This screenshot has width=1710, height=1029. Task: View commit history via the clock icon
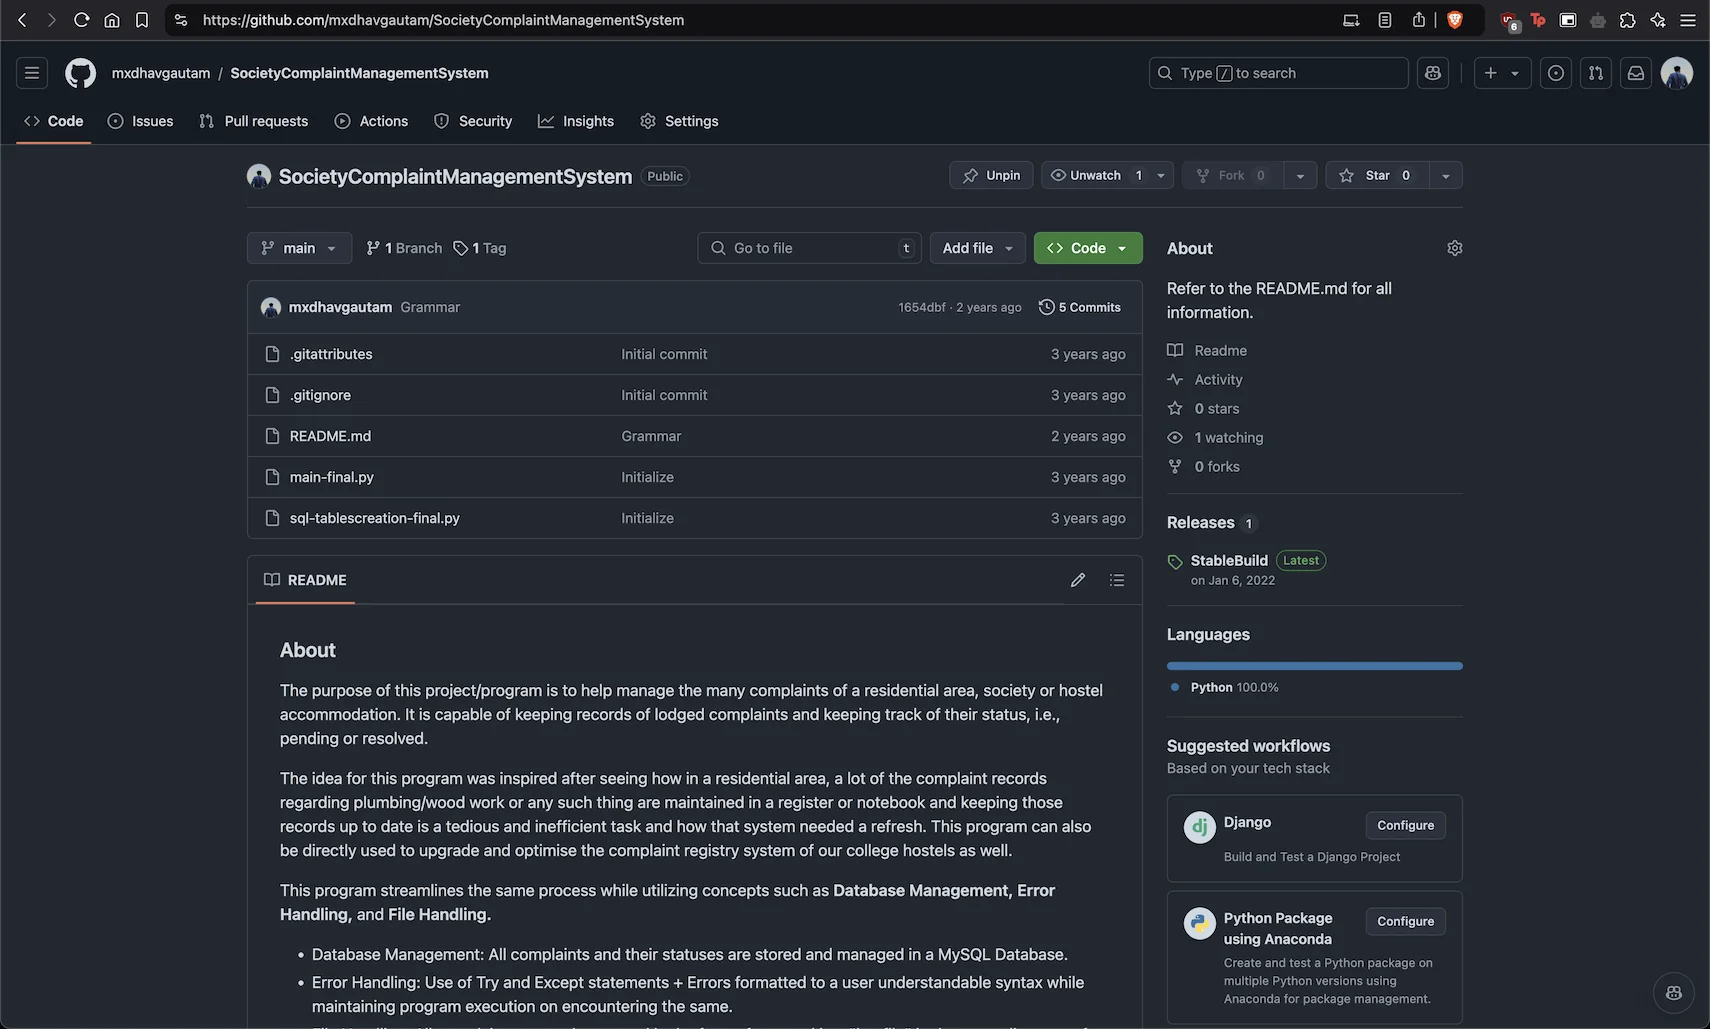(1079, 307)
